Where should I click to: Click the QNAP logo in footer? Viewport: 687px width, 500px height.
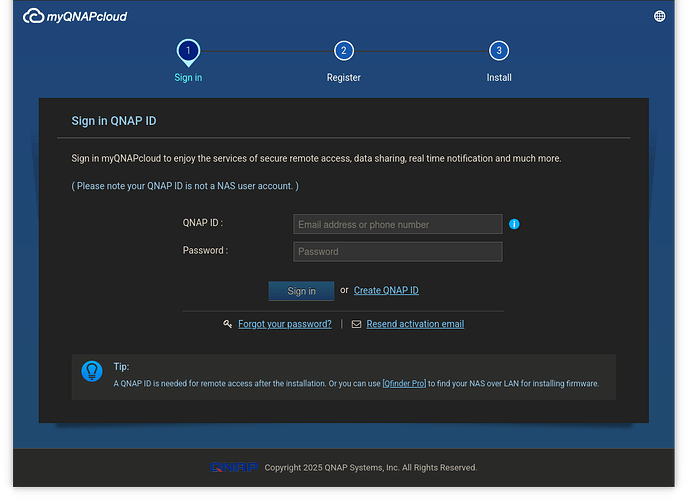[x=234, y=468]
